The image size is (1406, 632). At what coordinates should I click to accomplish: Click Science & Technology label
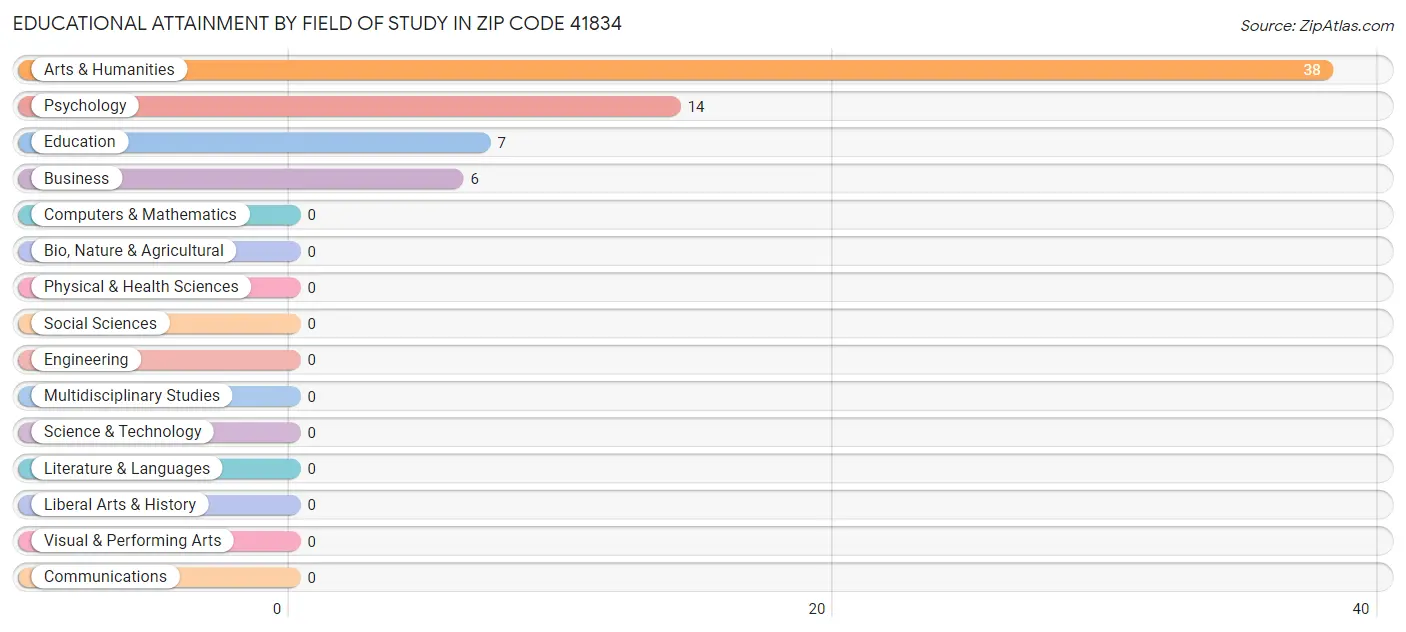(123, 432)
